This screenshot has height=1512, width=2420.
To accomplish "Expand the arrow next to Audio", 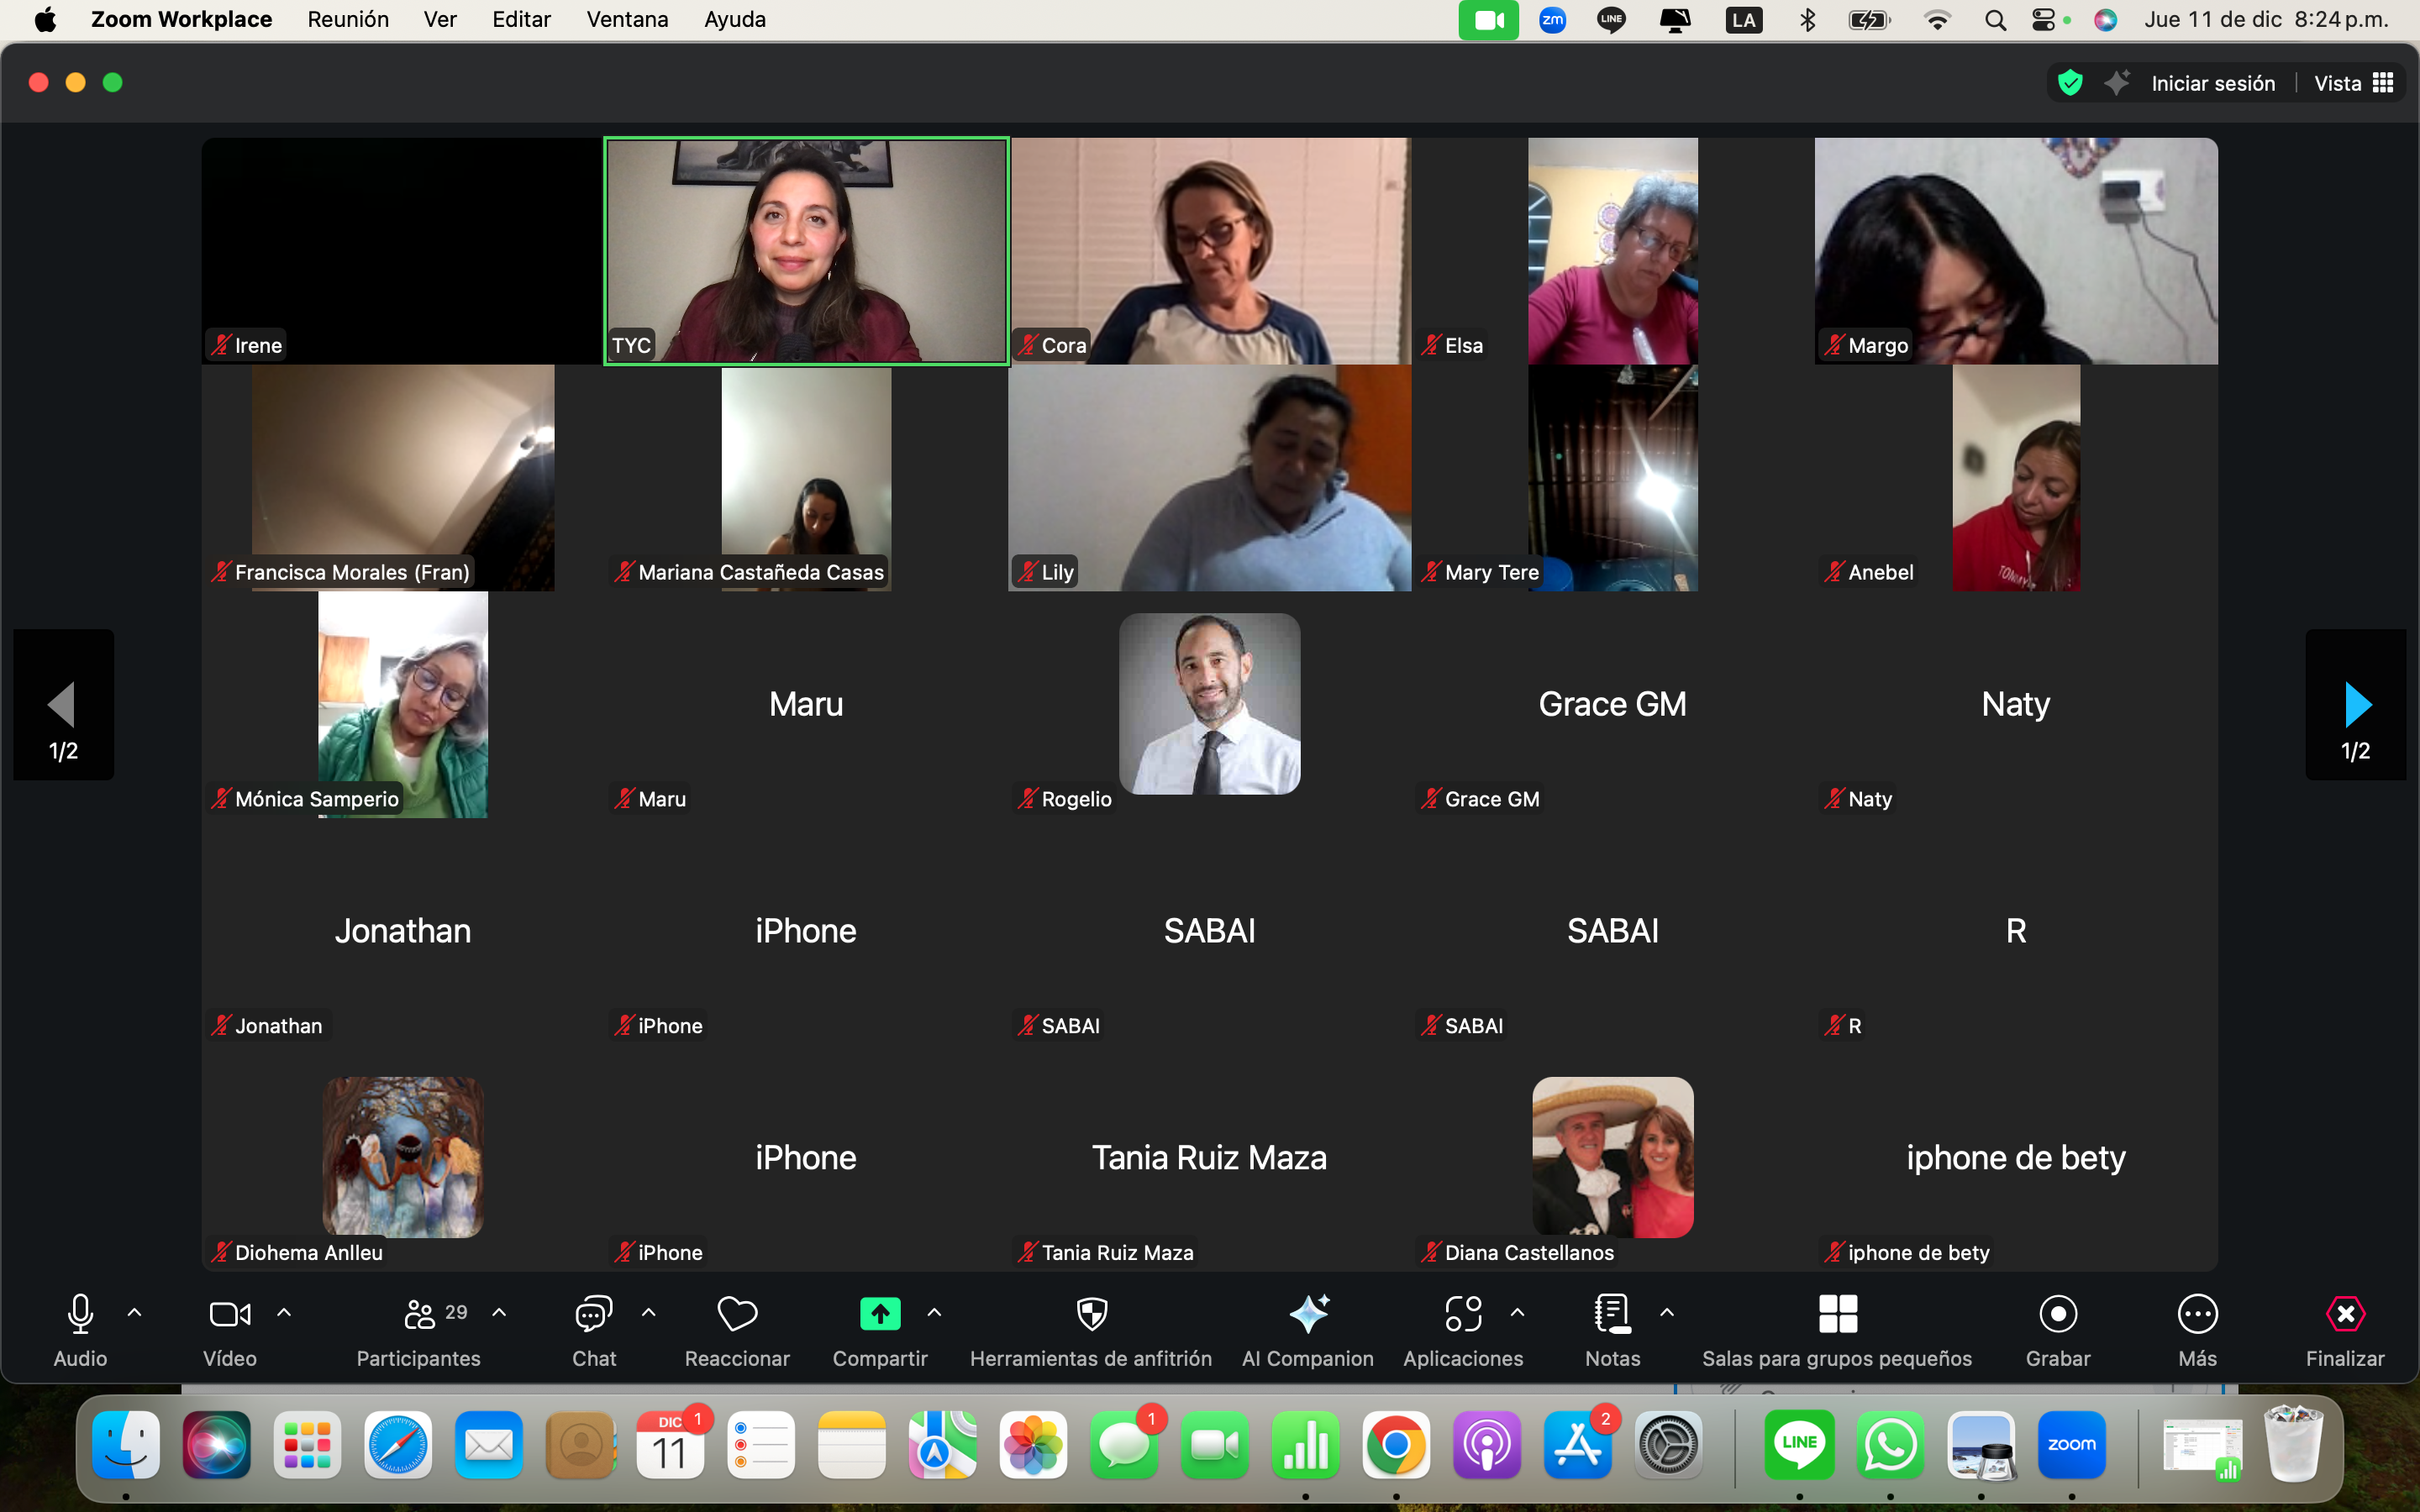I will click(x=135, y=1313).
